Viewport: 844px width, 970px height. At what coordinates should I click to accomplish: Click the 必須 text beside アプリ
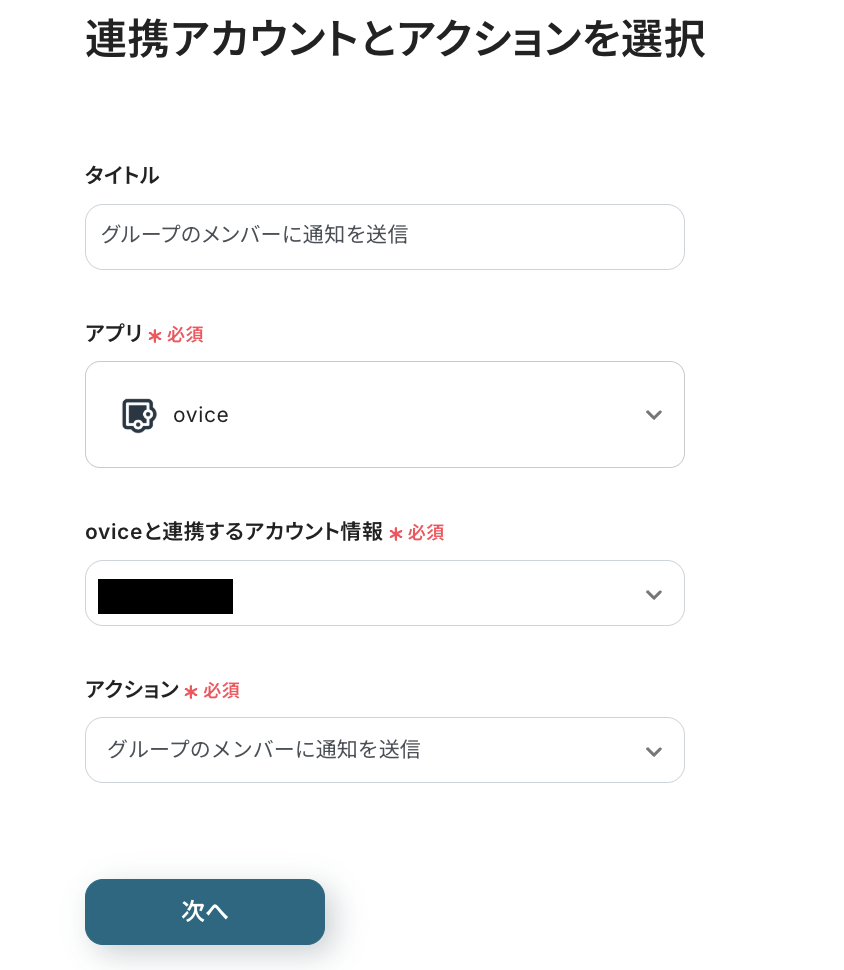(185, 335)
